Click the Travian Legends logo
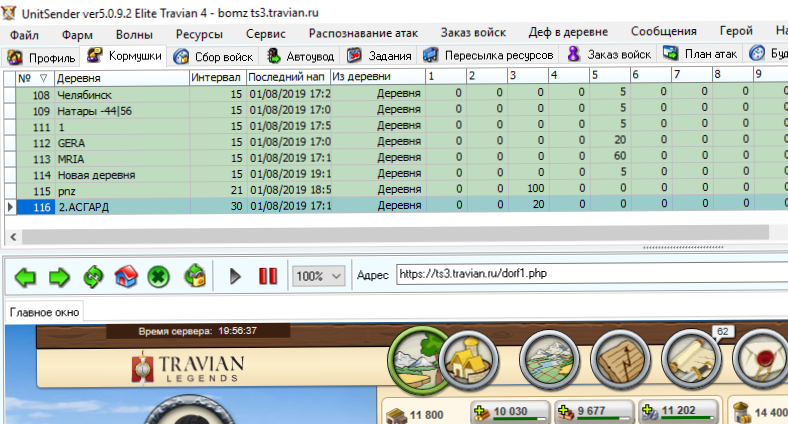This screenshot has width=788, height=424. coord(188,370)
